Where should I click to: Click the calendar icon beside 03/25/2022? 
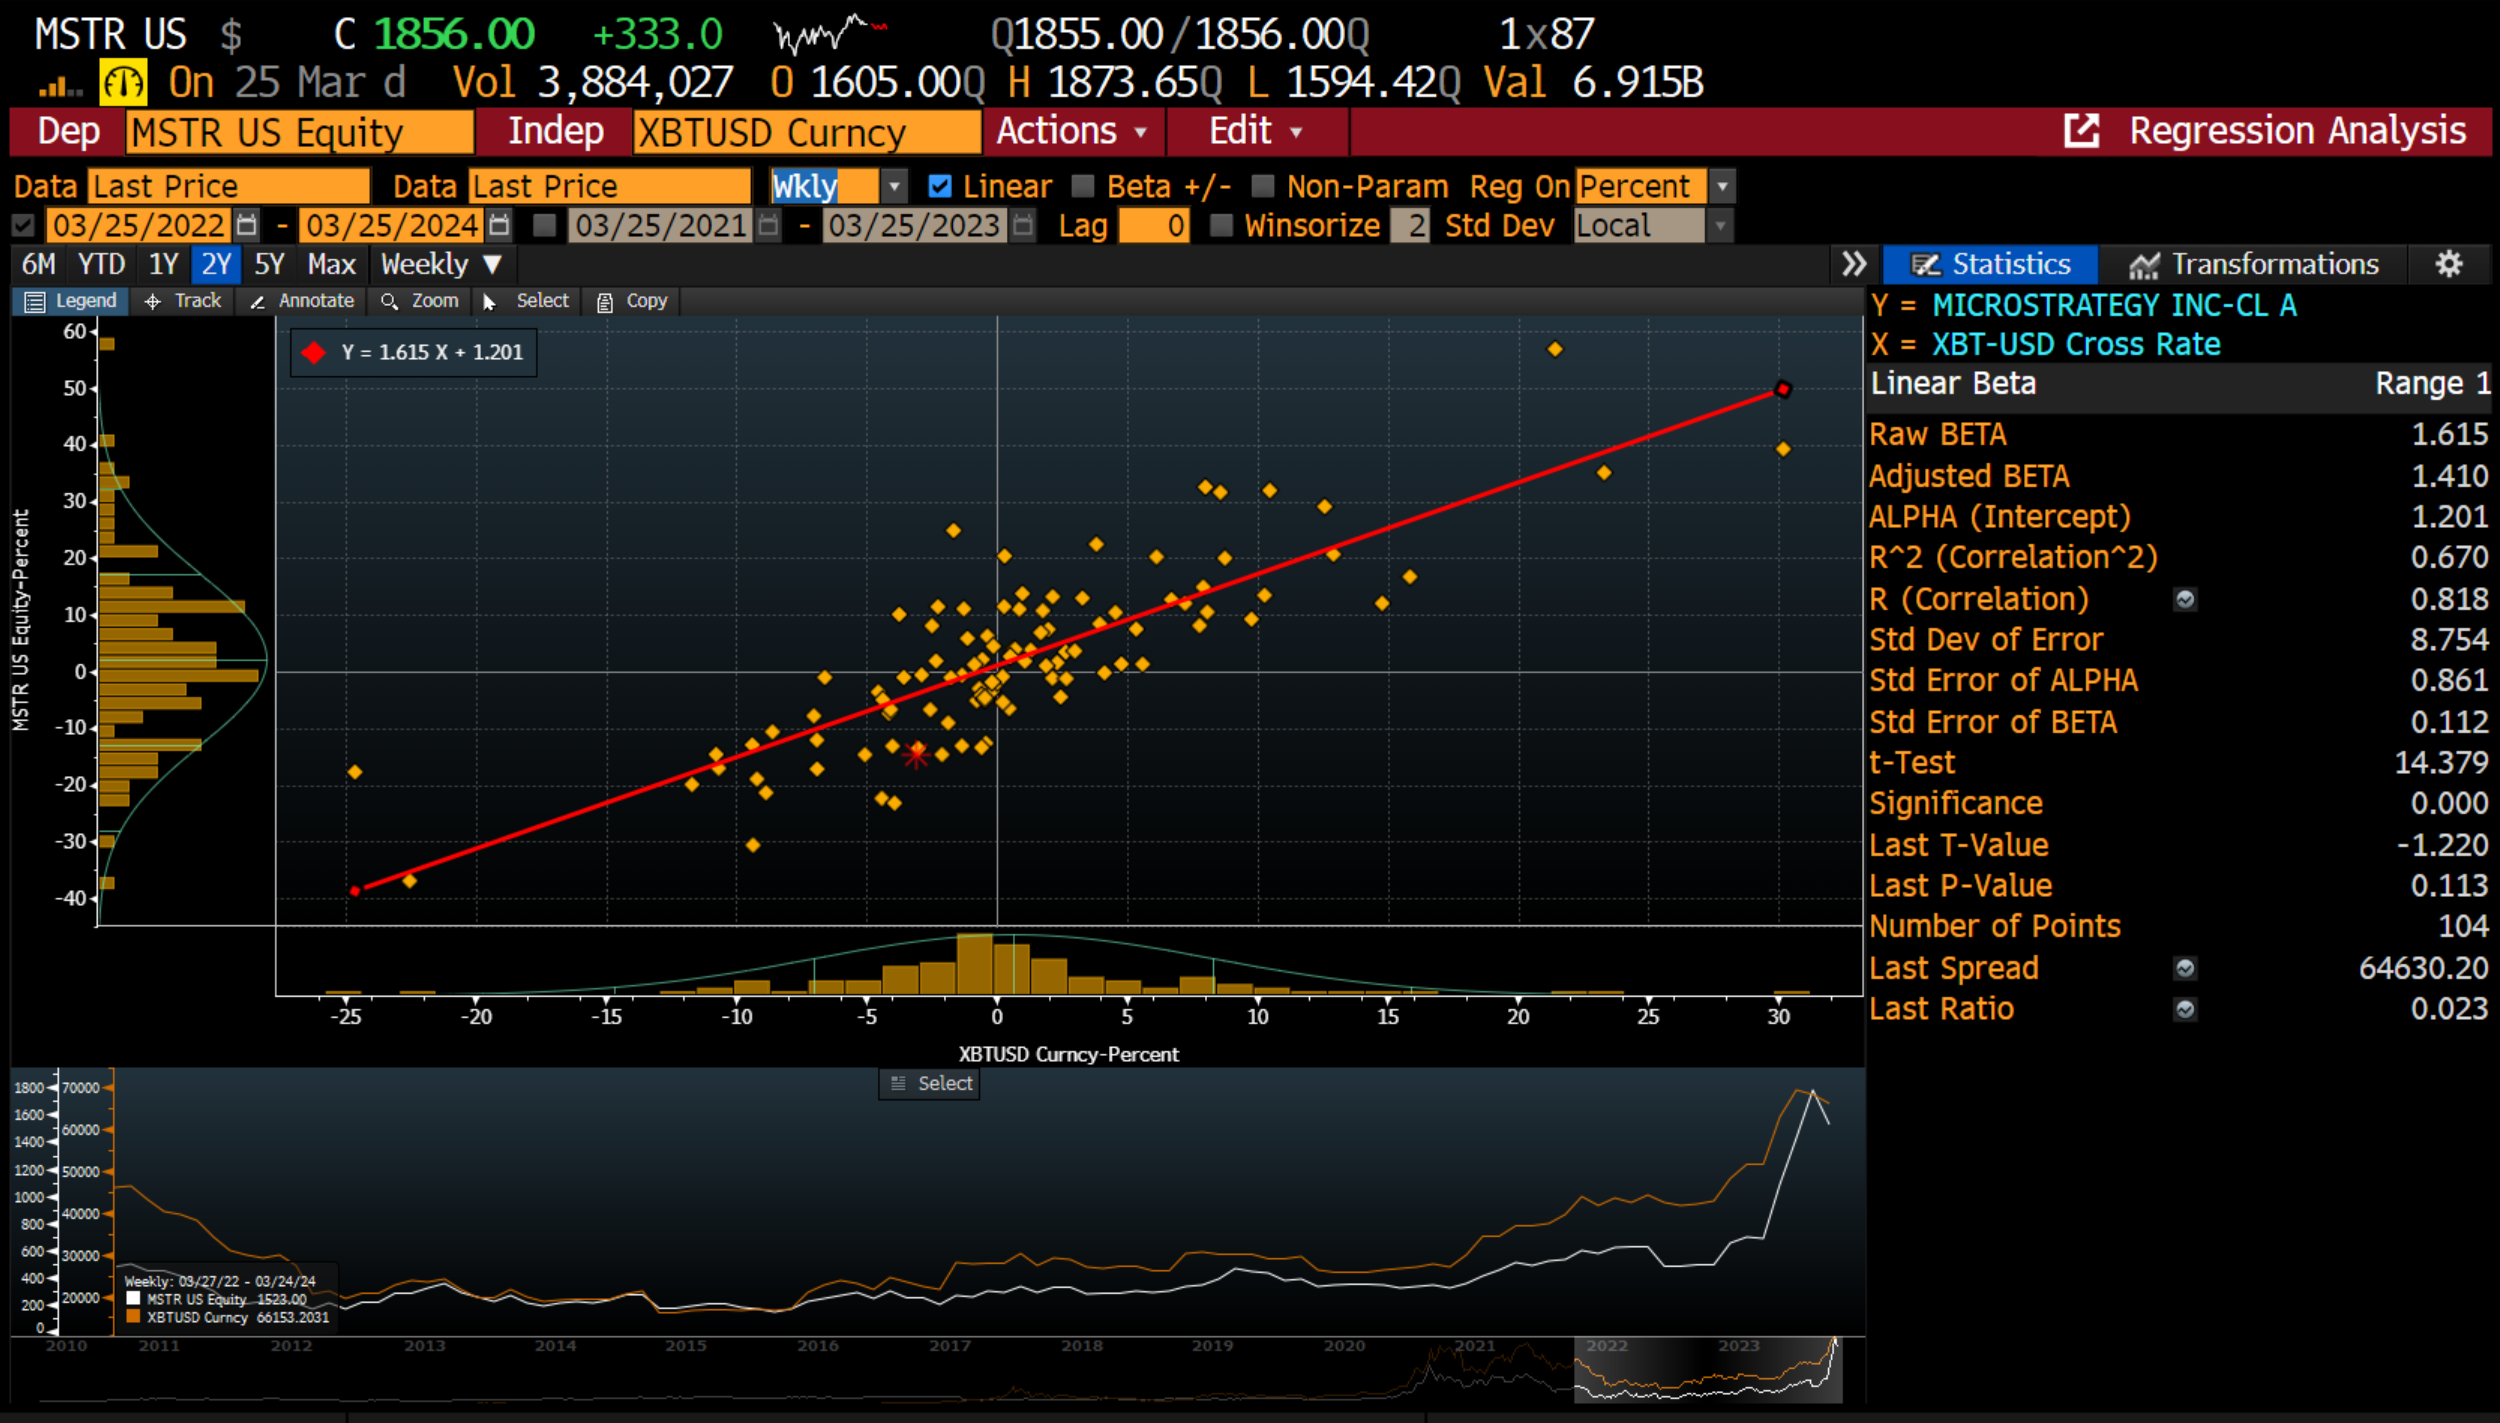tap(246, 225)
